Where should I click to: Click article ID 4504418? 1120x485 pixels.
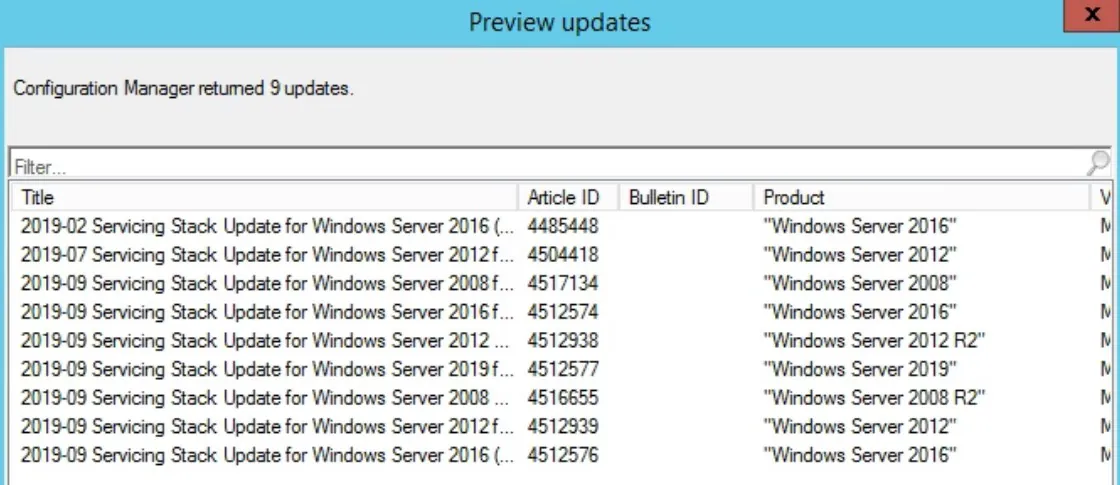coord(563,254)
